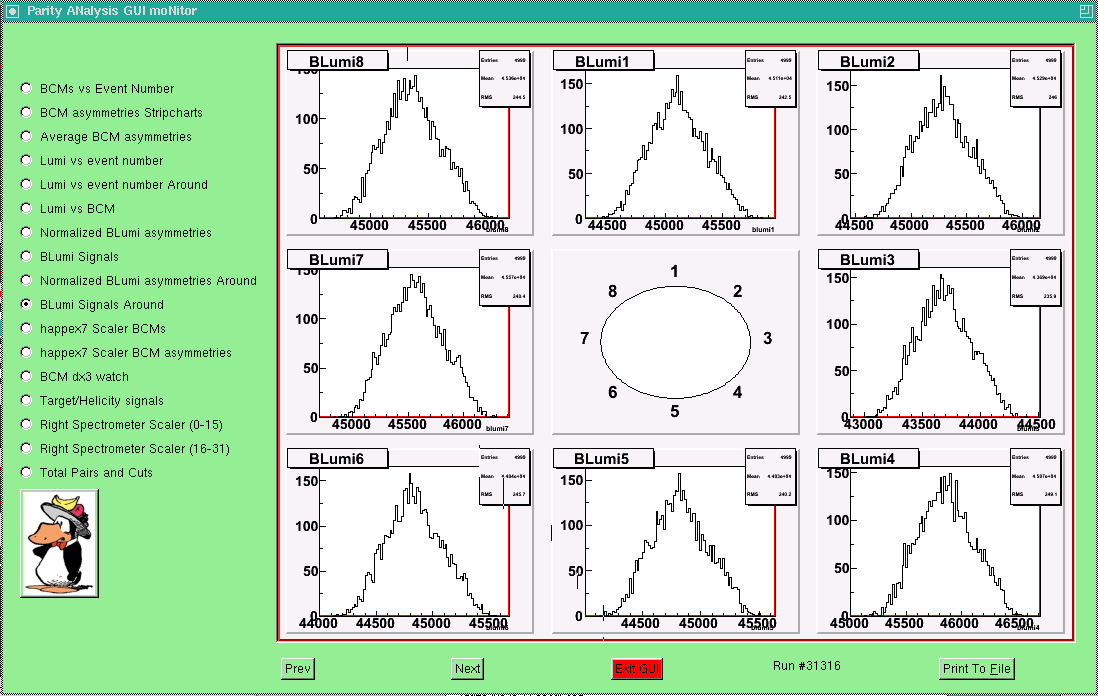
Task: Click the BLumi3 statistics box
Action: click(x=1036, y=277)
